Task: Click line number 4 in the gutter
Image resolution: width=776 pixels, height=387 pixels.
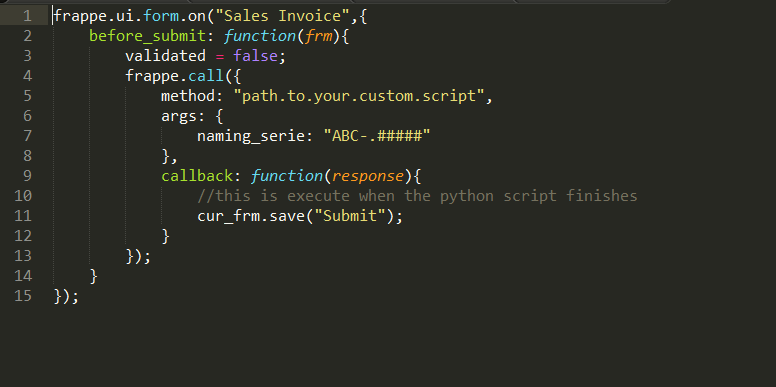Action: point(27,76)
